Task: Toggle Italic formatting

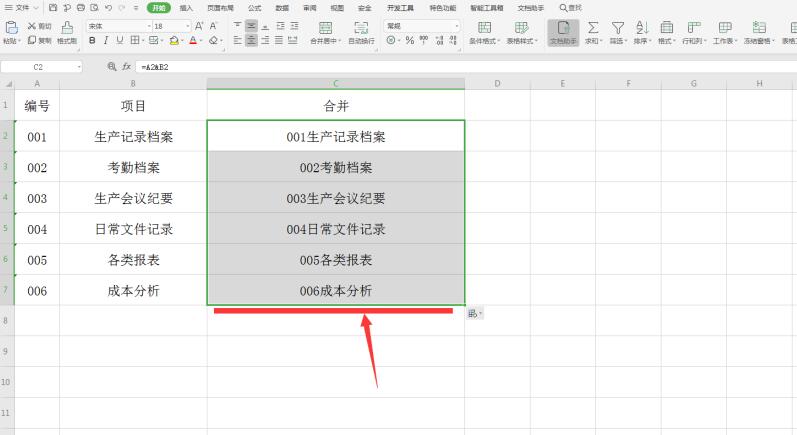Action: point(106,40)
